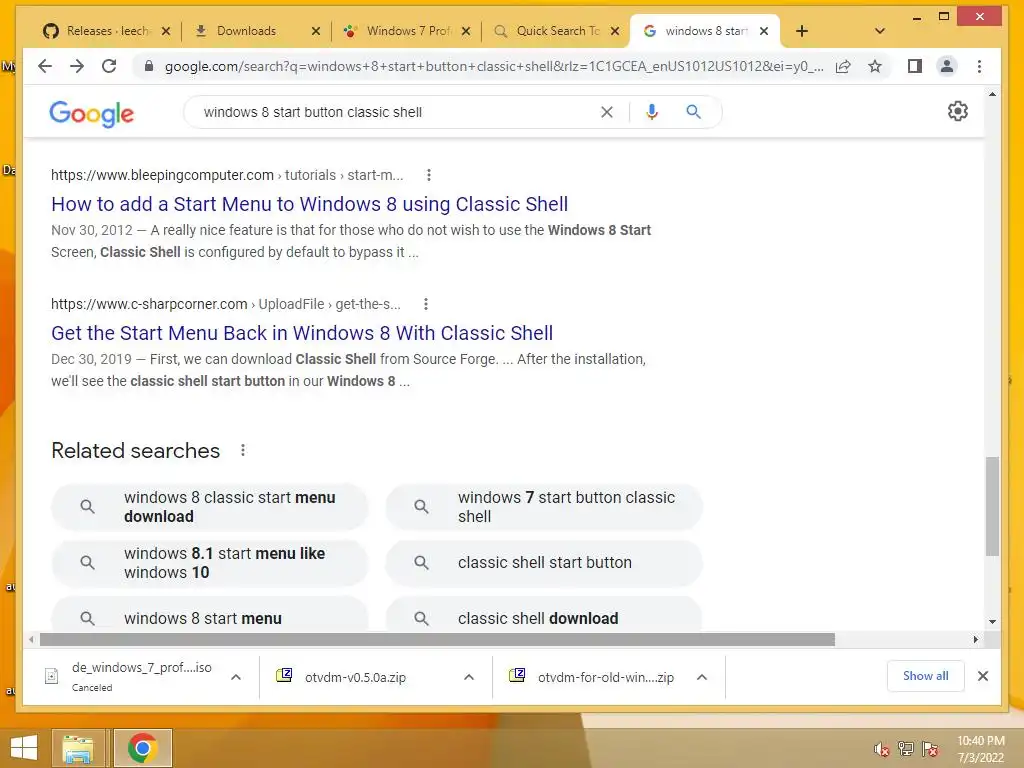The image size is (1024, 768).
Task: Click the Google logo
Action: click(91, 114)
